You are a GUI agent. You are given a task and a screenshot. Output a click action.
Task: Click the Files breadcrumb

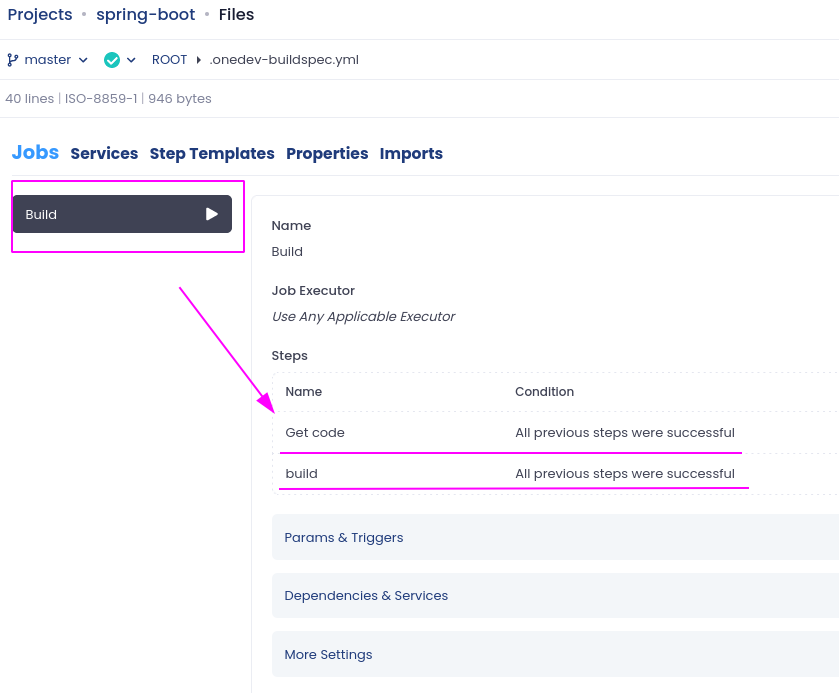(x=236, y=14)
